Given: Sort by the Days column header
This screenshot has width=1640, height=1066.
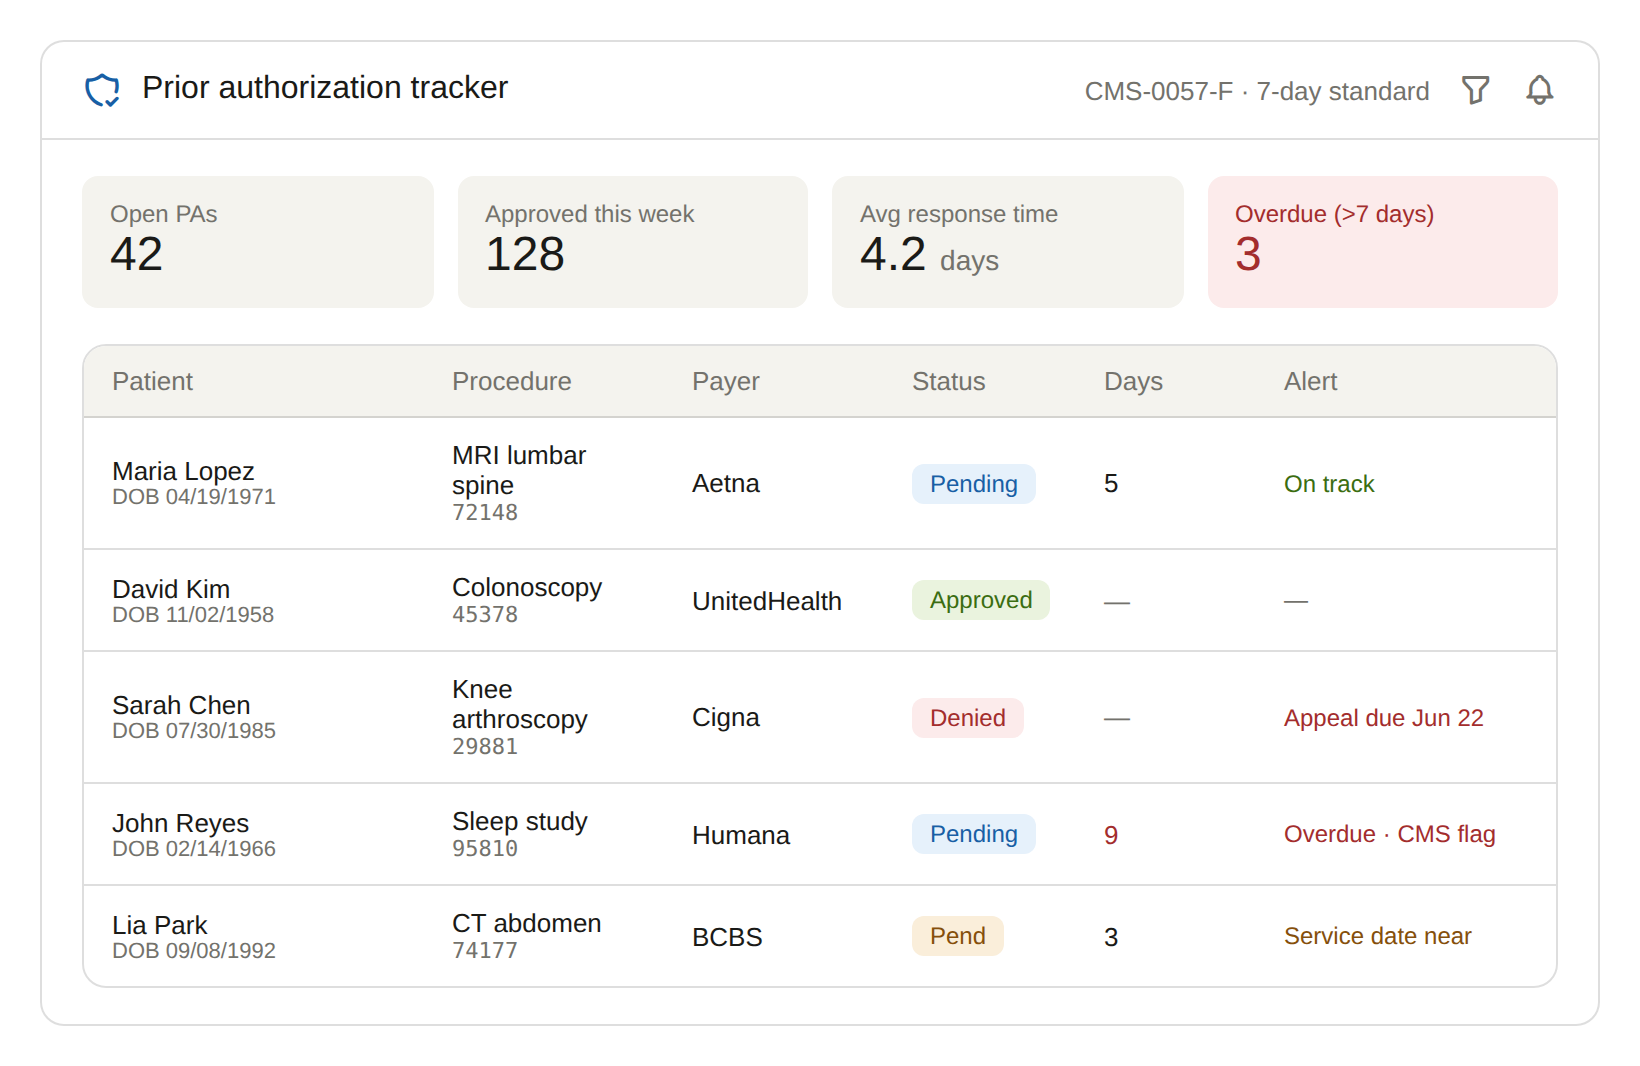Looking at the screenshot, I should point(1133,381).
